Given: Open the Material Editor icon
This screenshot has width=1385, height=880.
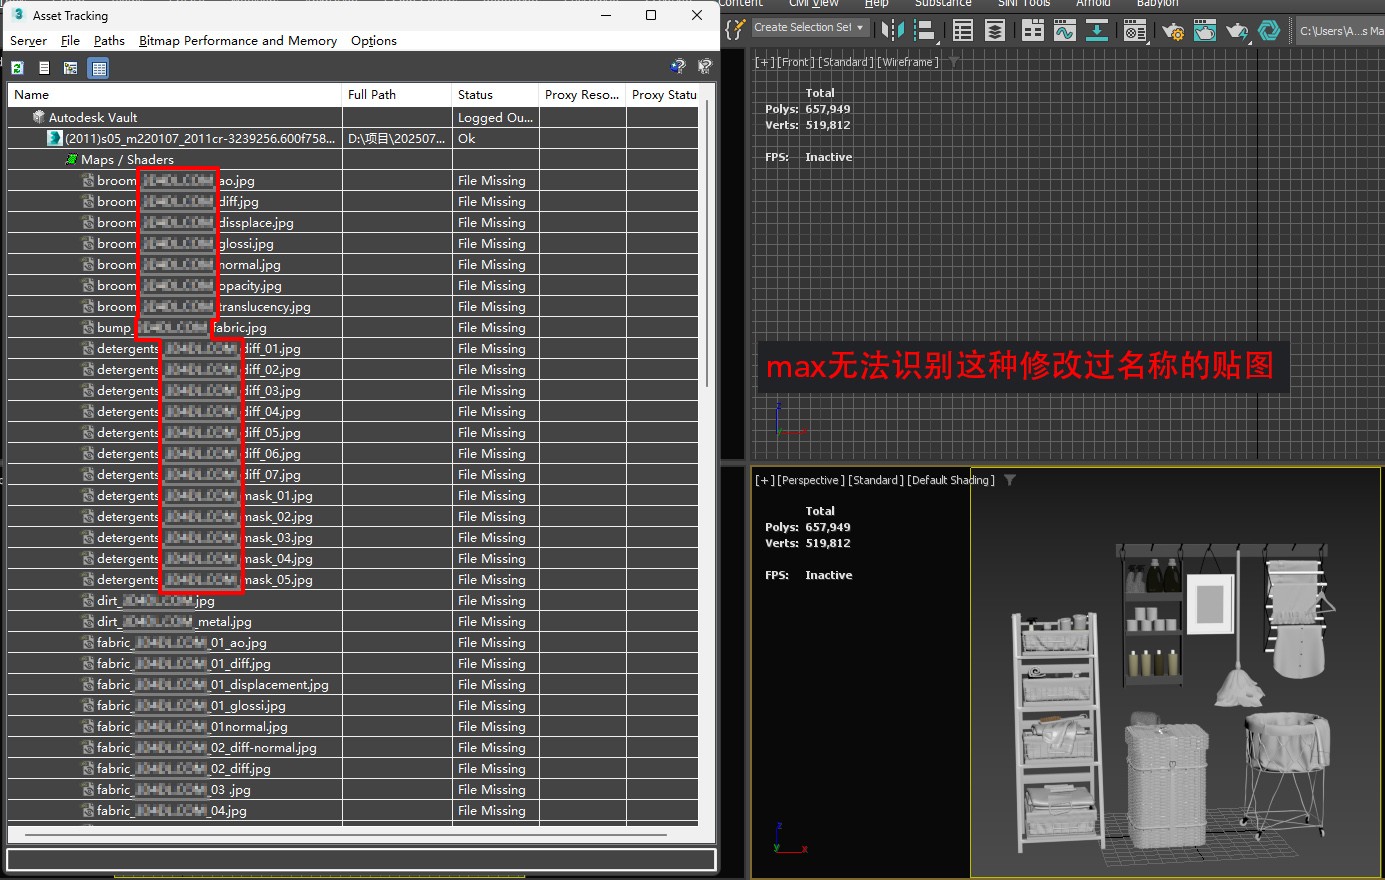Looking at the screenshot, I should (1135, 31).
